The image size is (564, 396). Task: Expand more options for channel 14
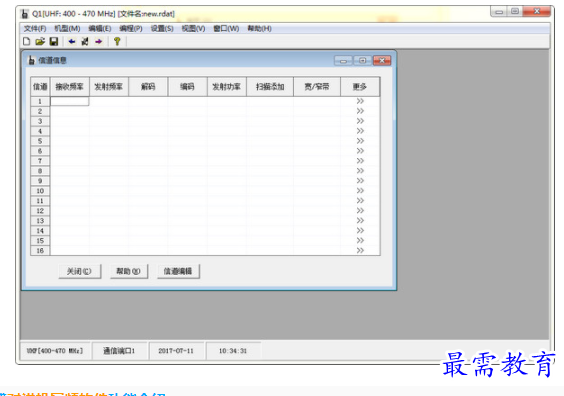point(360,231)
